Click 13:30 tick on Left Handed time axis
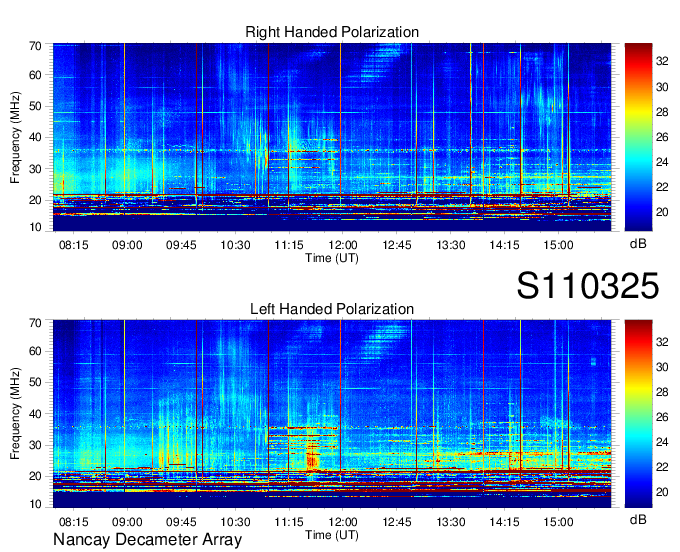Image resolution: width=680 pixels, height=552 pixels. (451, 522)
